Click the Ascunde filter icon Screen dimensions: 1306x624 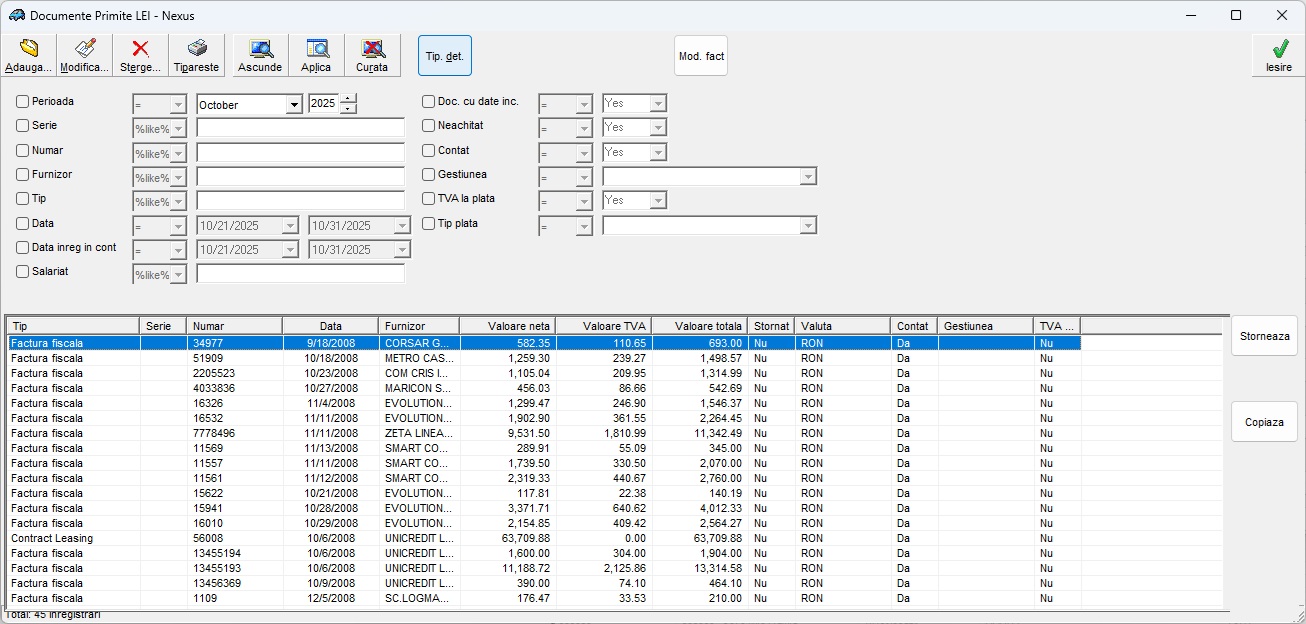click(260, 49)
